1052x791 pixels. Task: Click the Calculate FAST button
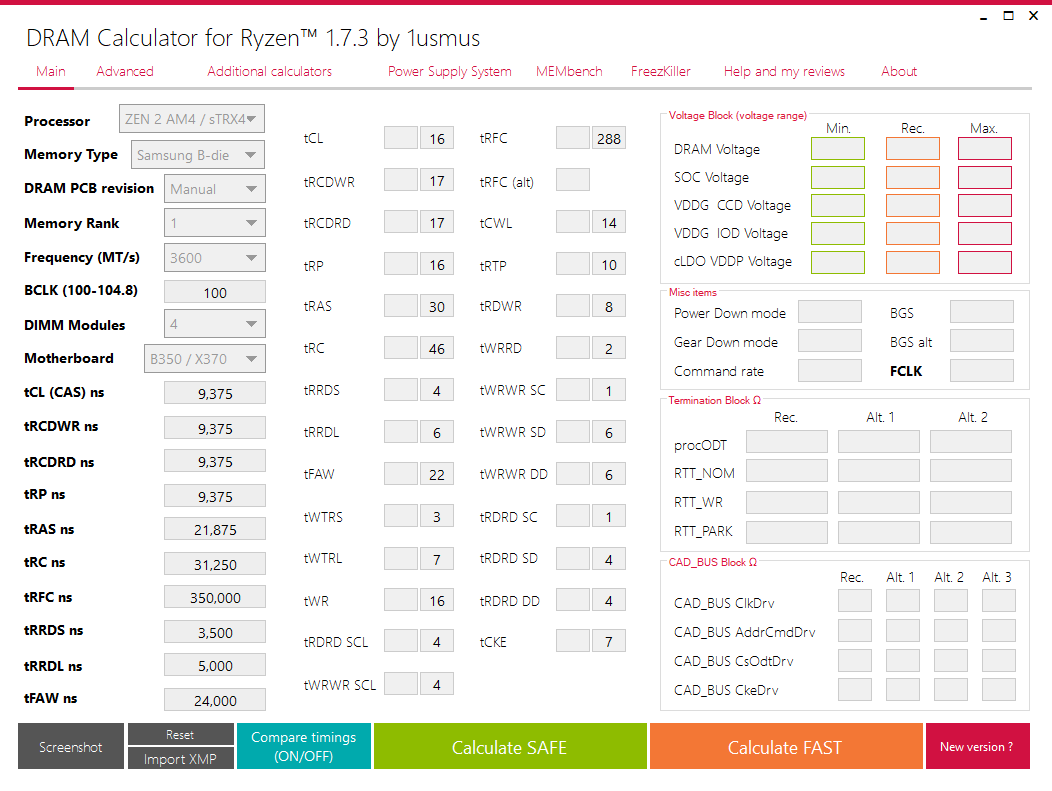point(786,746)
